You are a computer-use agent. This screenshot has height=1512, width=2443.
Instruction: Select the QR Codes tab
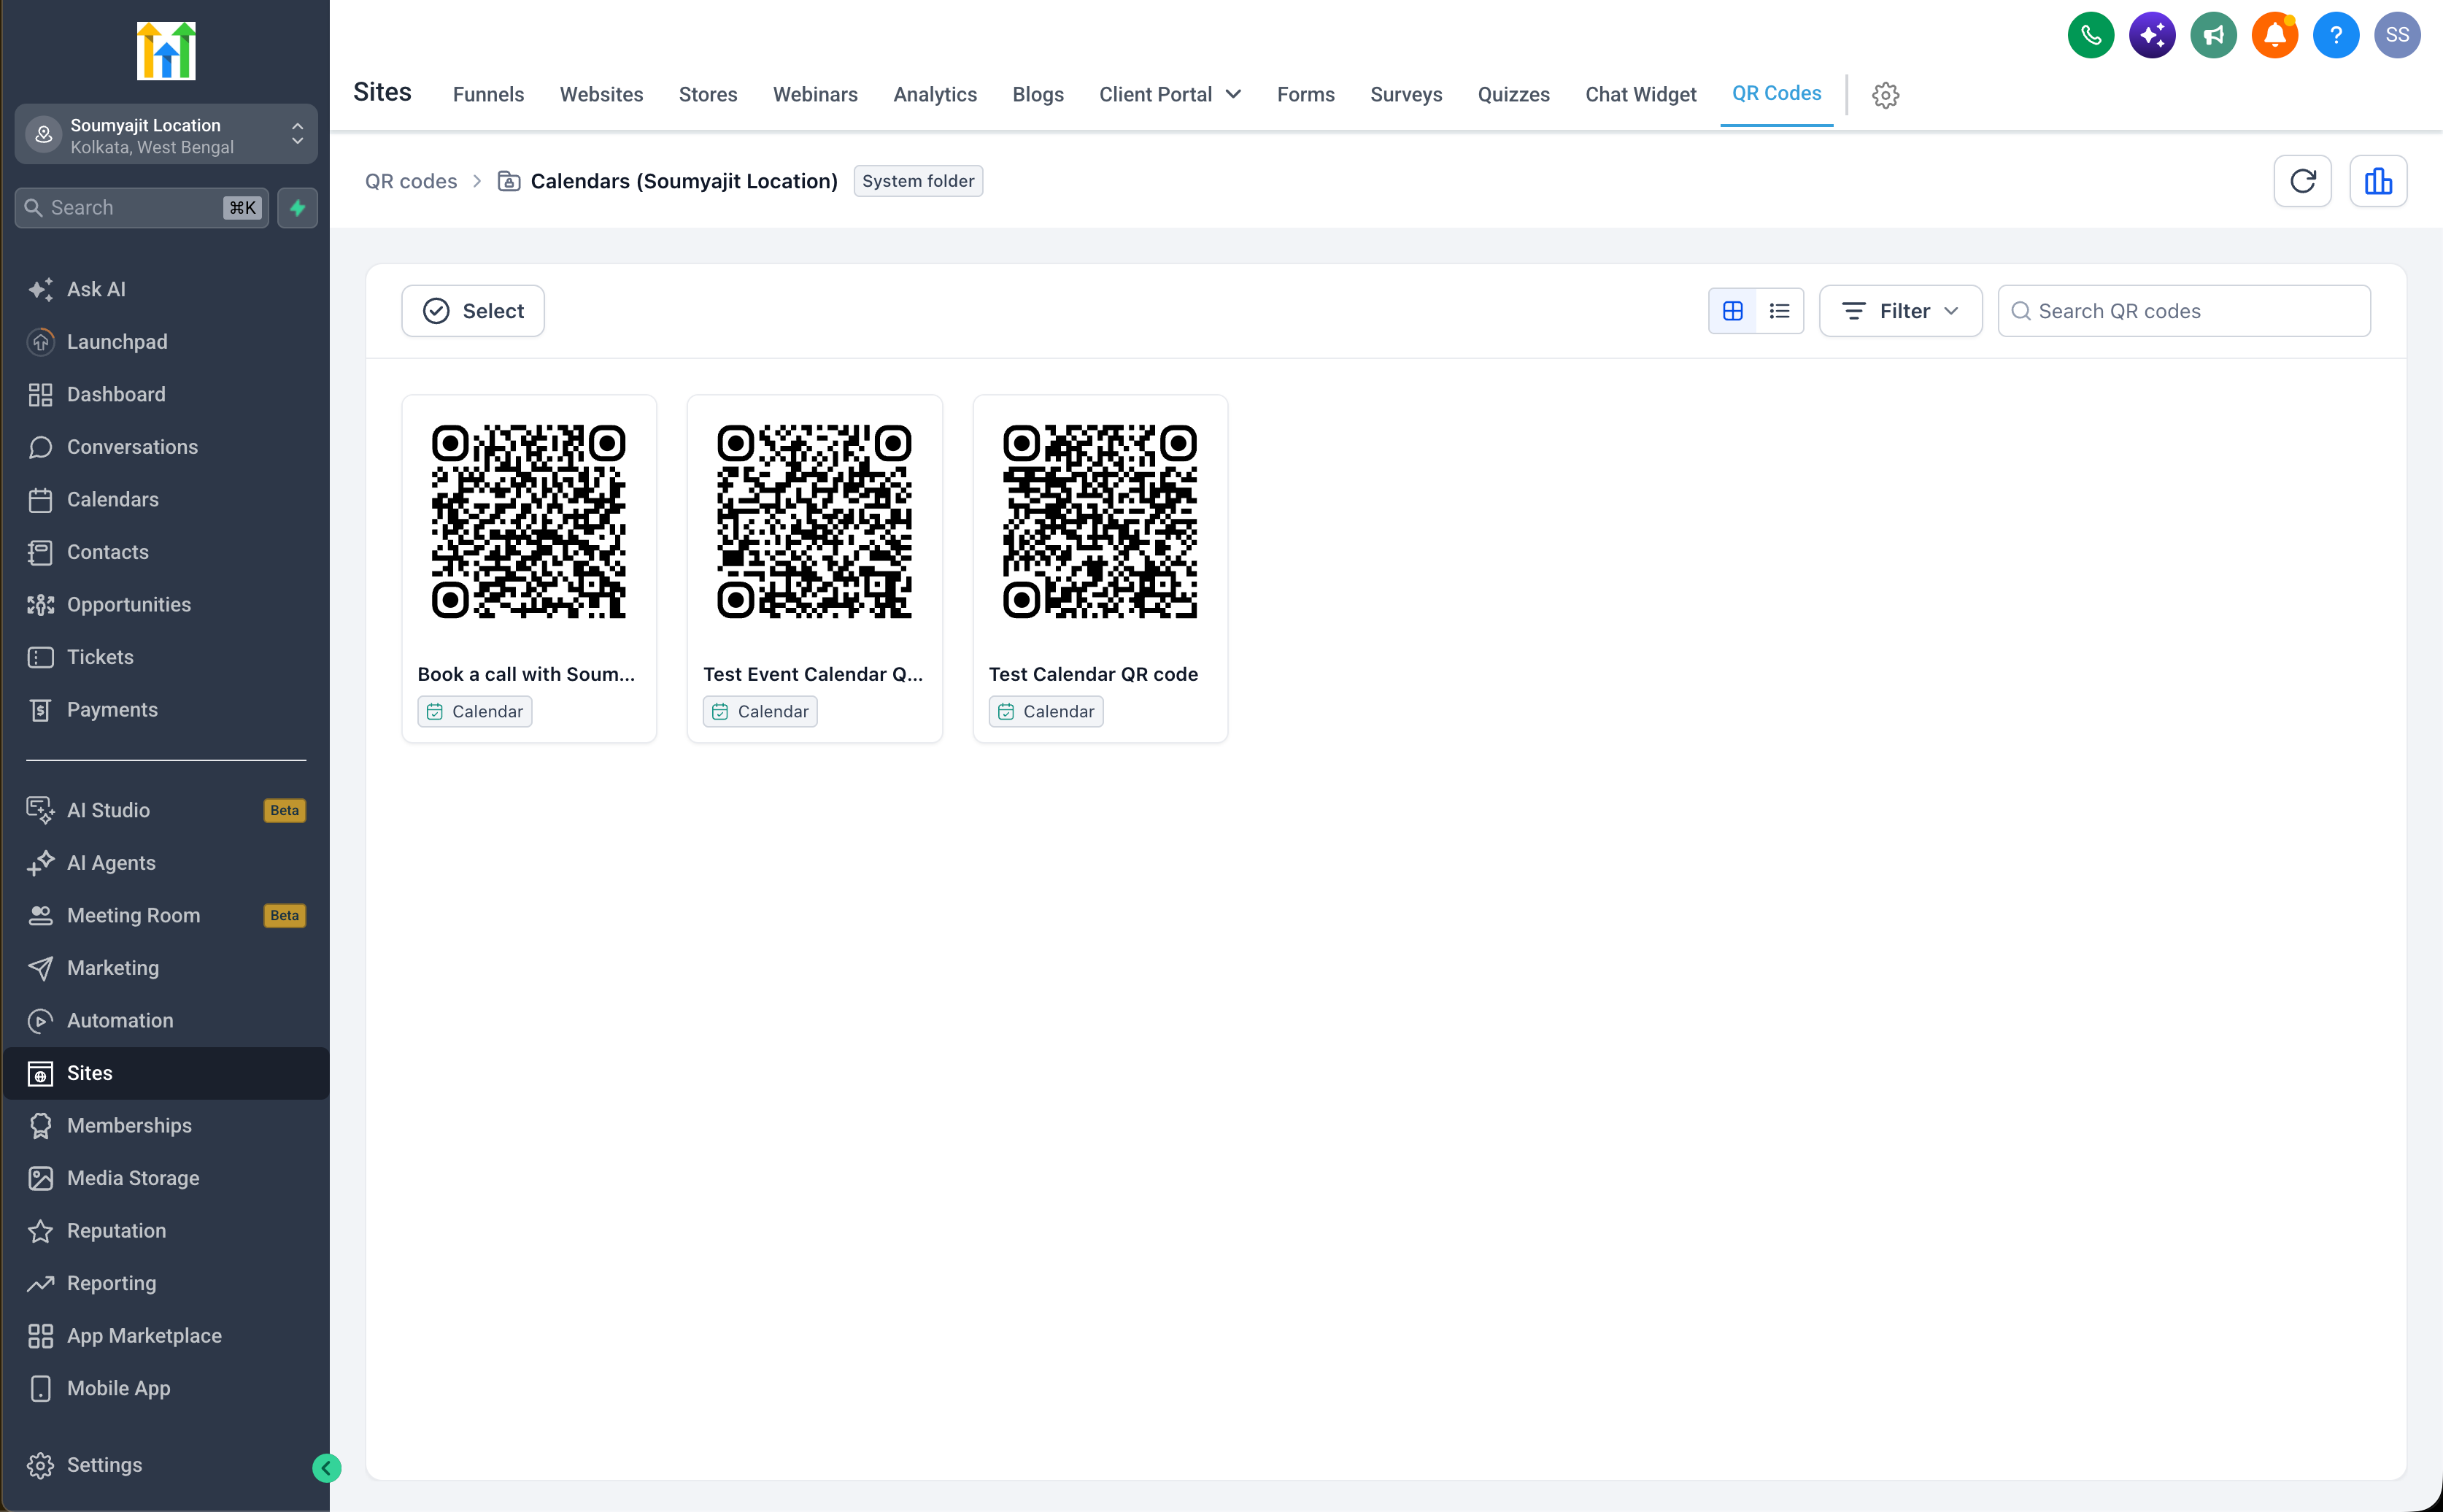tap(1776, 93)
